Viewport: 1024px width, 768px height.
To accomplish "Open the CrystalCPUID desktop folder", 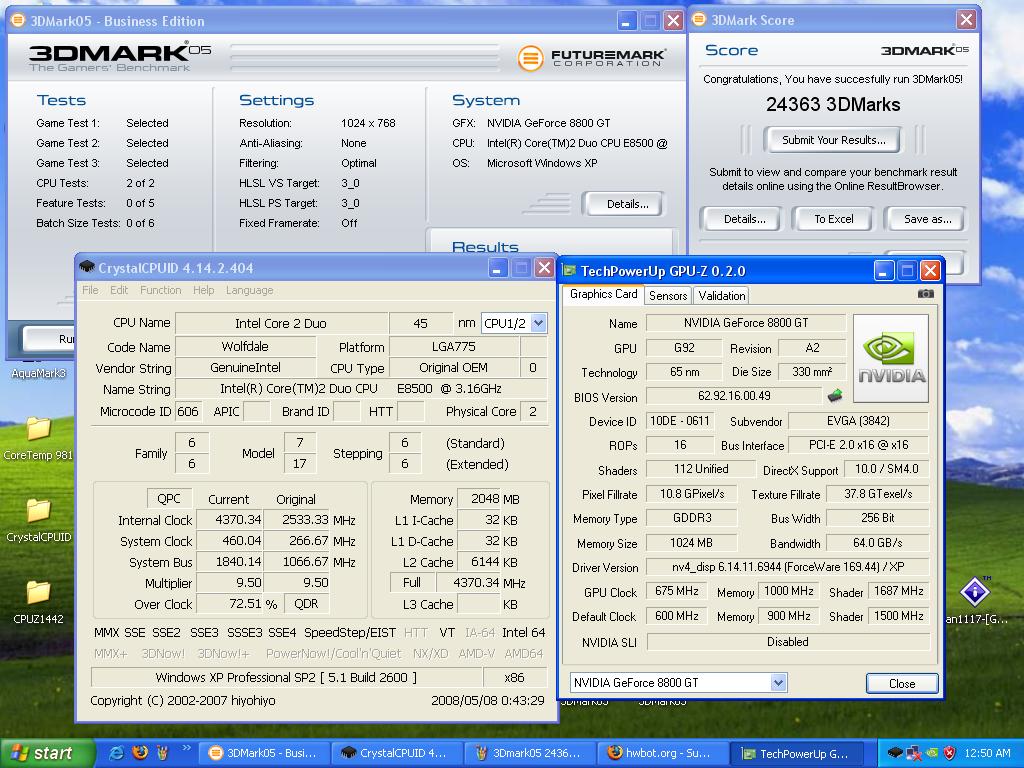I will (x=38, y=520).
